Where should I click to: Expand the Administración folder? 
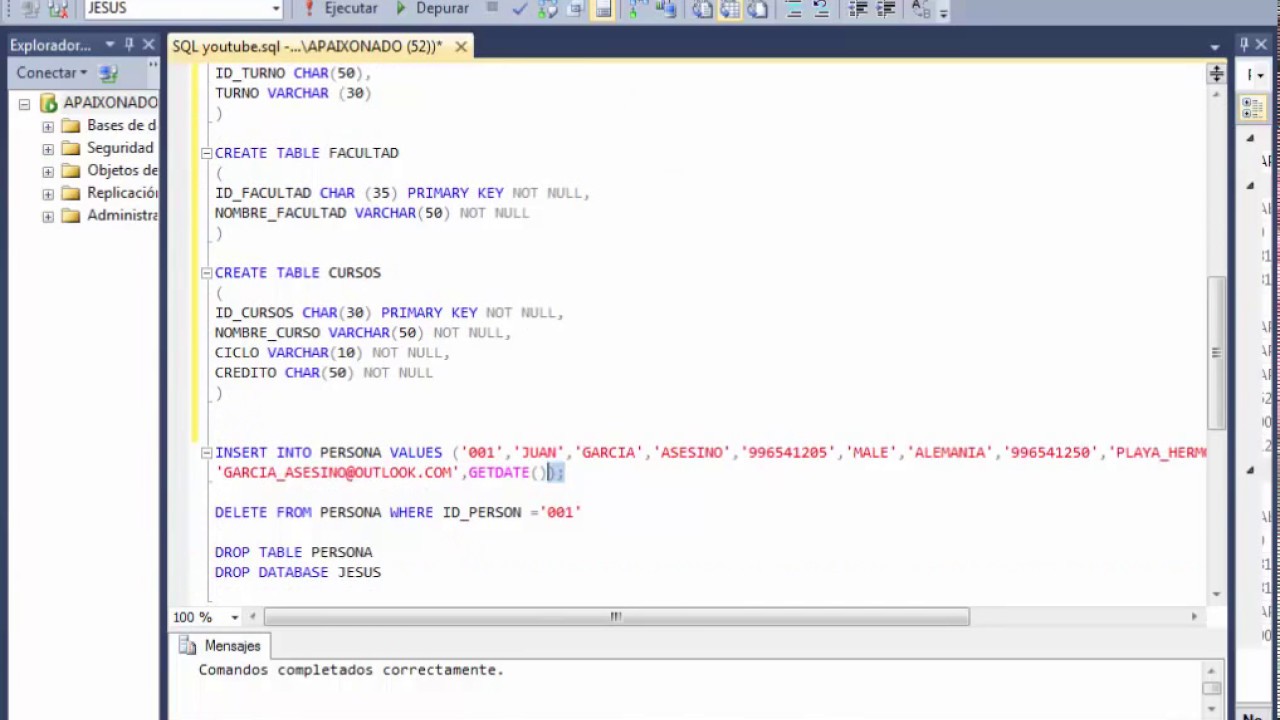tap(47, 216)
